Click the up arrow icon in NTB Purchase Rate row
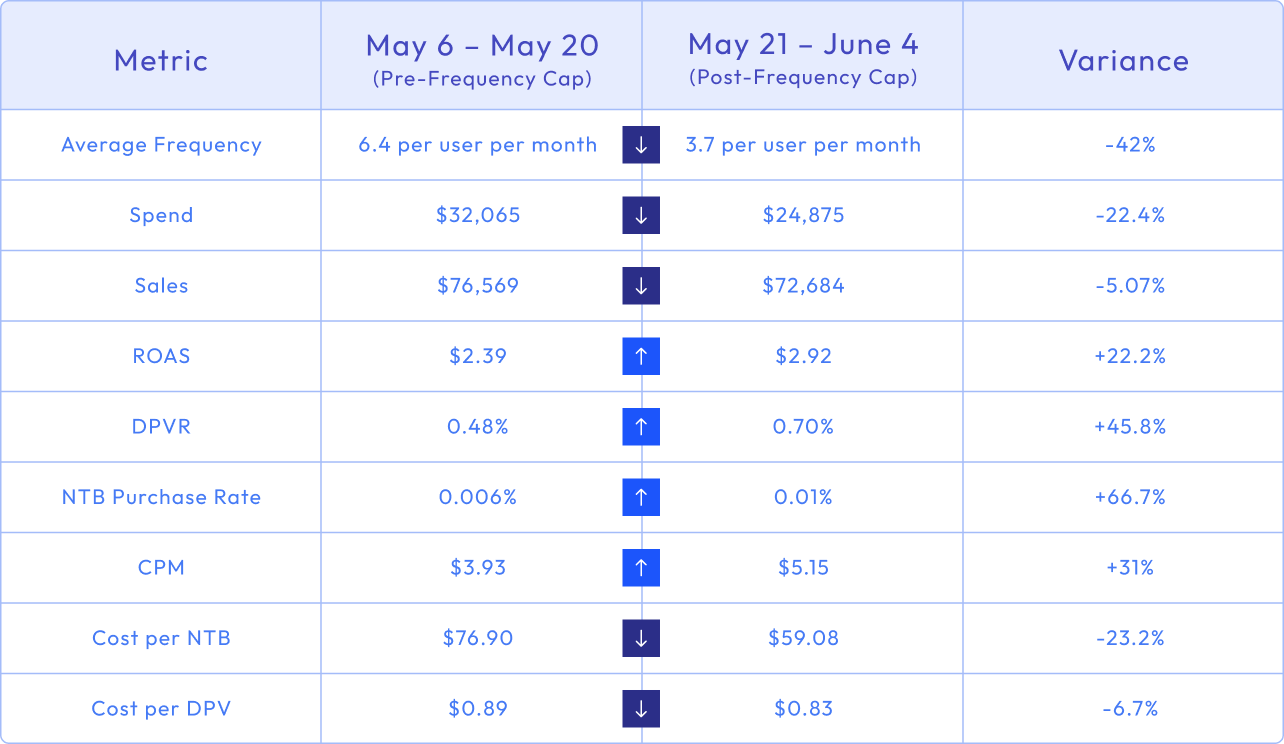Screen dimensions: 1284x744 coord(641,497)
